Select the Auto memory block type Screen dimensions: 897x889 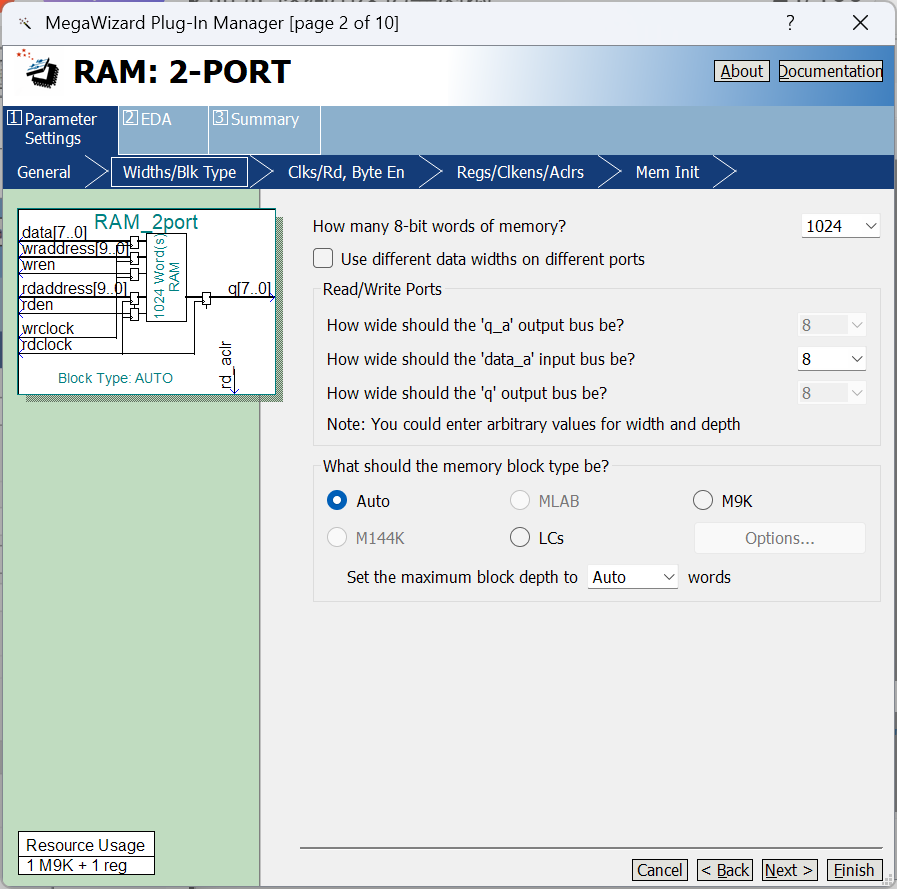tap(337, 501)
